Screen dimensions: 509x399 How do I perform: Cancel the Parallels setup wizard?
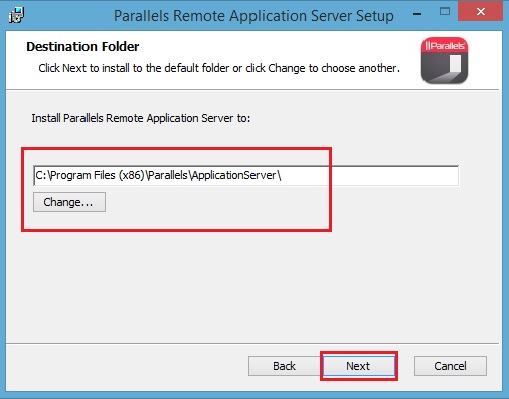tap(450, 366)
